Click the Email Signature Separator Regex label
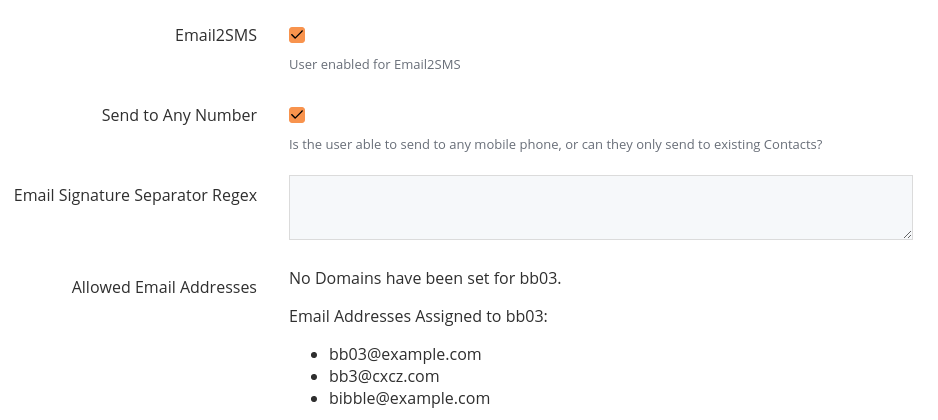938x420 pixels. coord(135,195)
